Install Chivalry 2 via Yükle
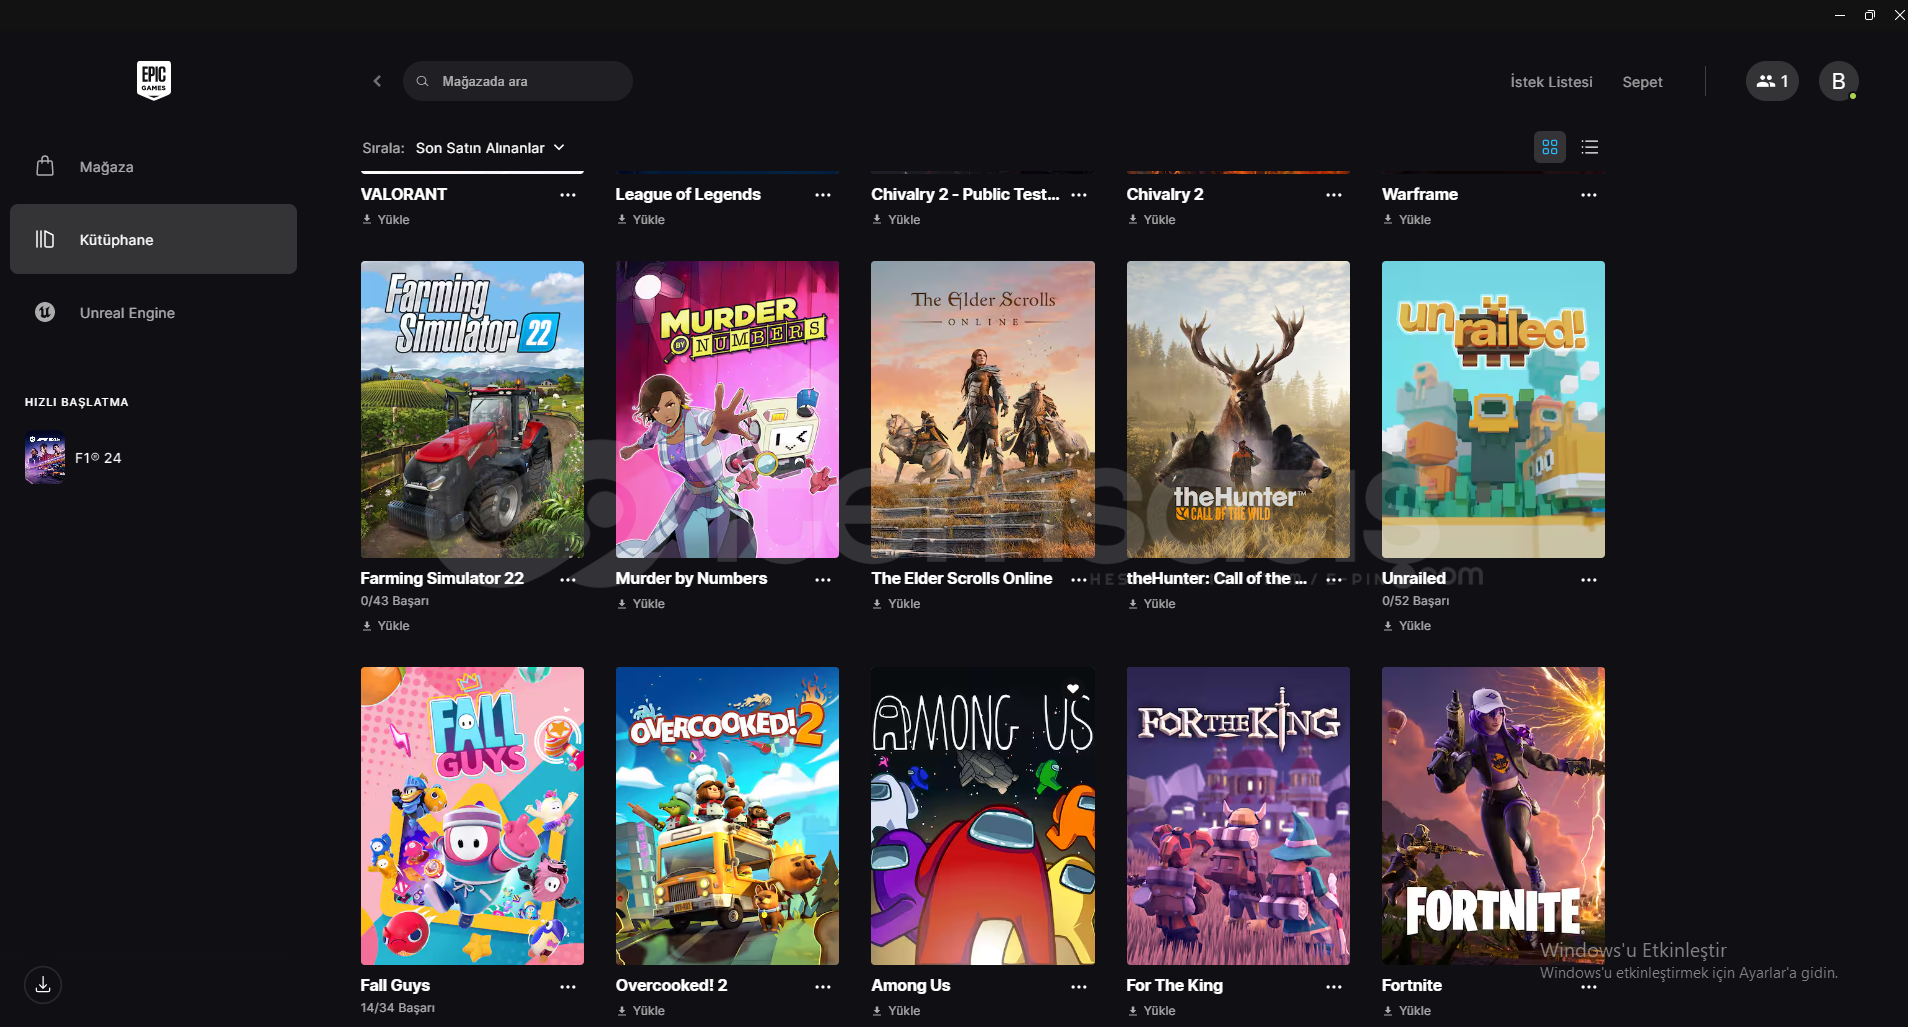 tap(1152, 220)
